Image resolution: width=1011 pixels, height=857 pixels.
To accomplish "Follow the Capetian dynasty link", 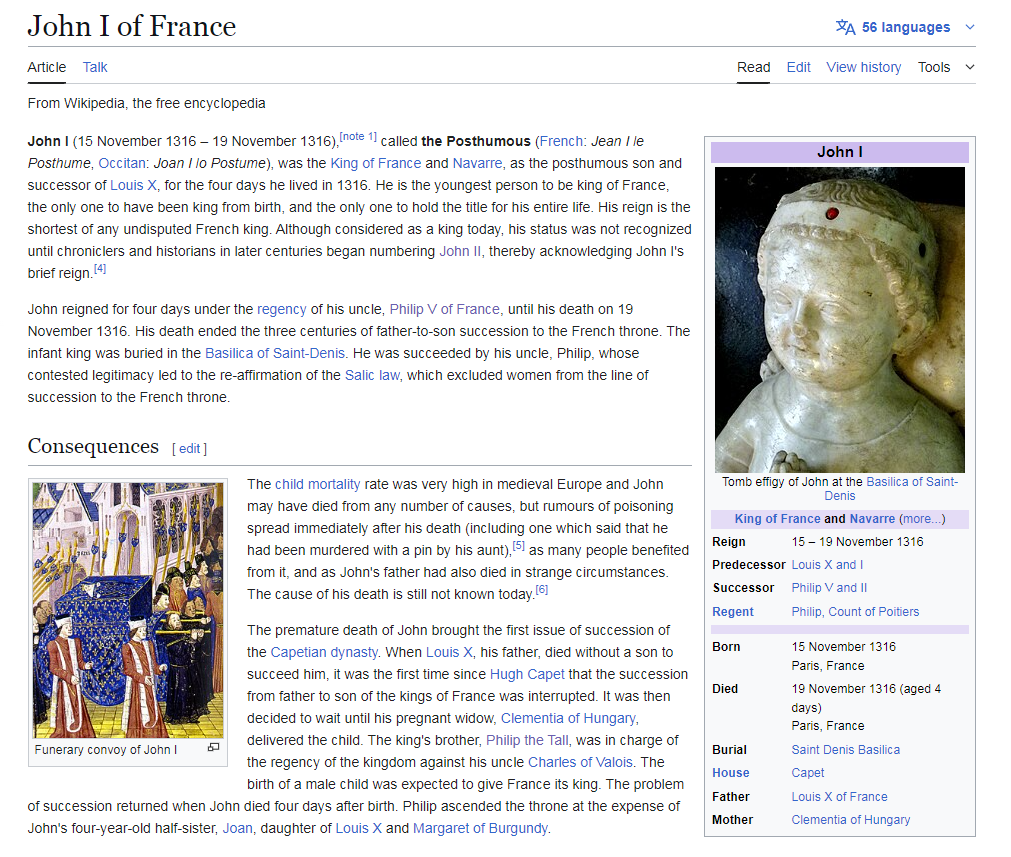I will [x=324, y=652].
